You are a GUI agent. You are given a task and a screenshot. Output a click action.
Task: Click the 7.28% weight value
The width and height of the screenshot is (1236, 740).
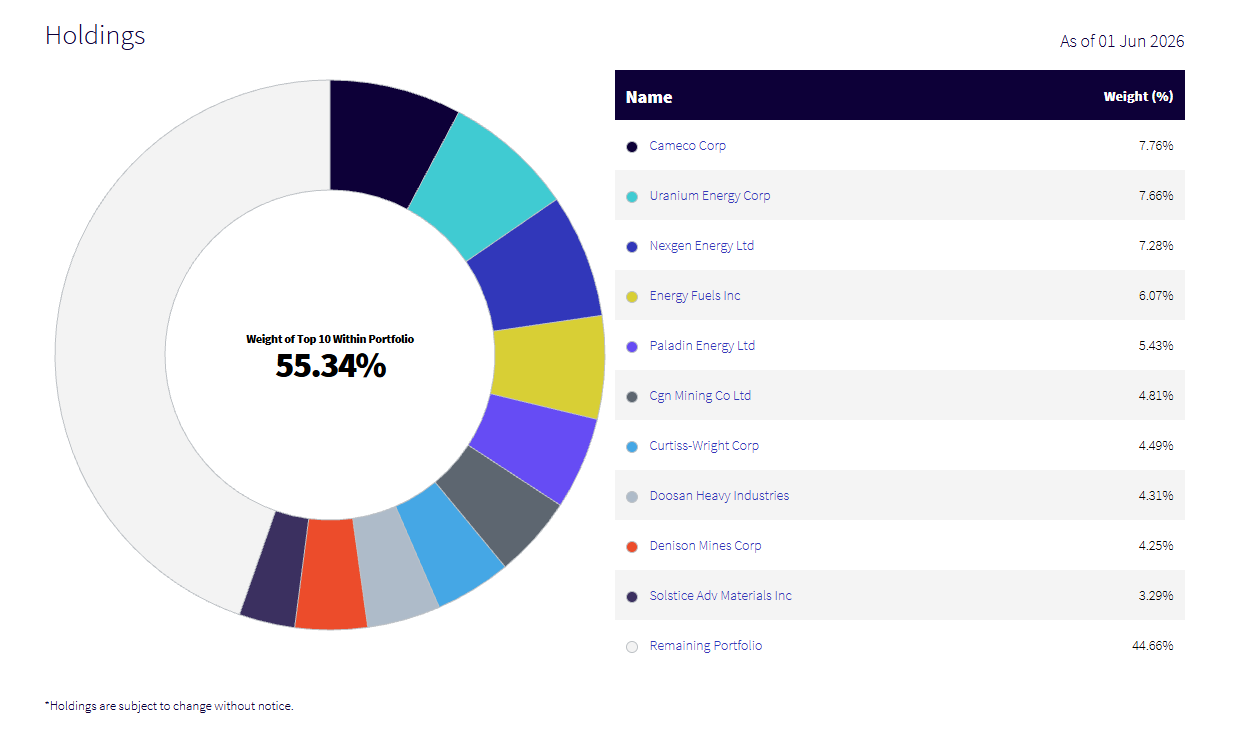pos(1156,246)
